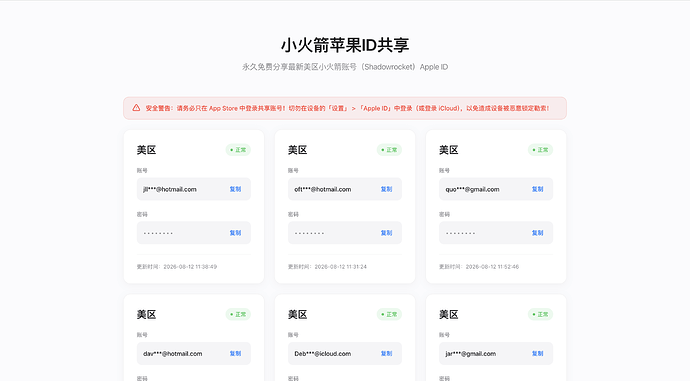The width and height of the screenshot is (690, 381).
Task: Copy the dav***@hotmail.com account
Action: [235, 353]
